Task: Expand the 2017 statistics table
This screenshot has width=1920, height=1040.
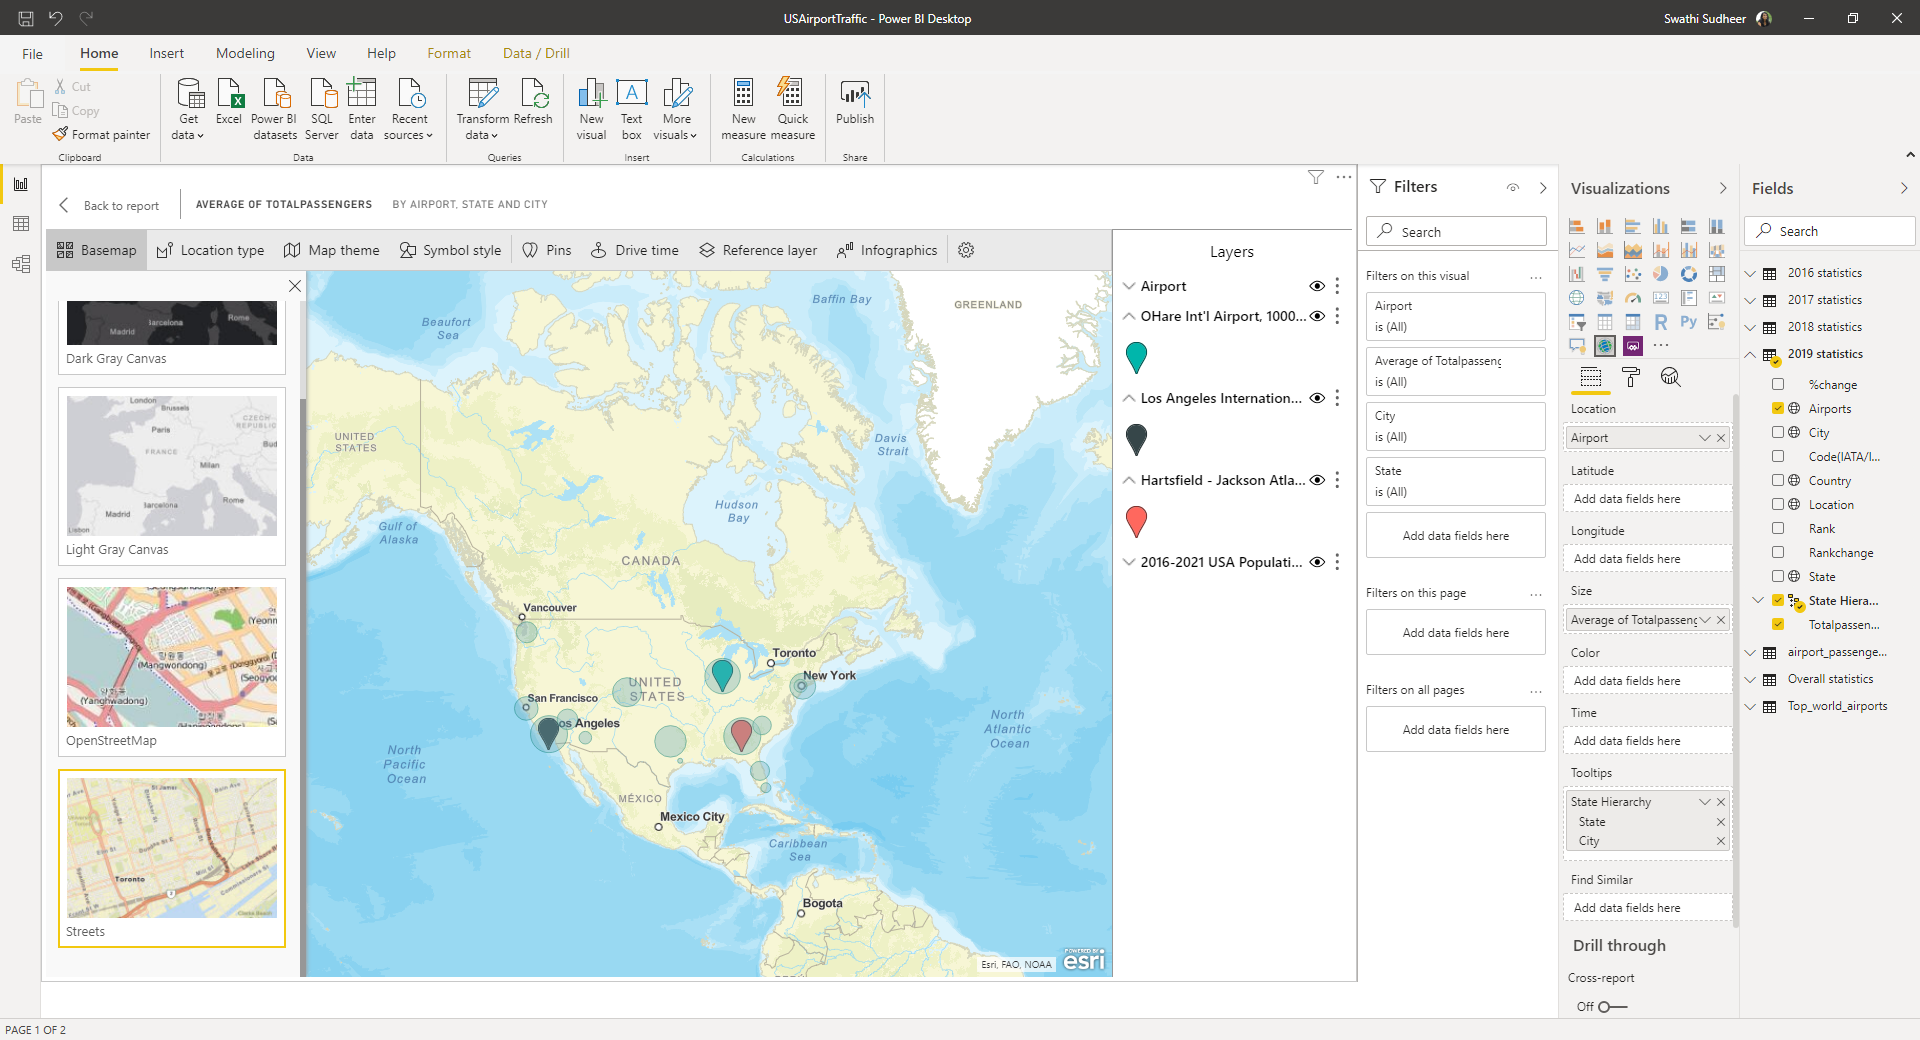Action: pos(1751,300)
